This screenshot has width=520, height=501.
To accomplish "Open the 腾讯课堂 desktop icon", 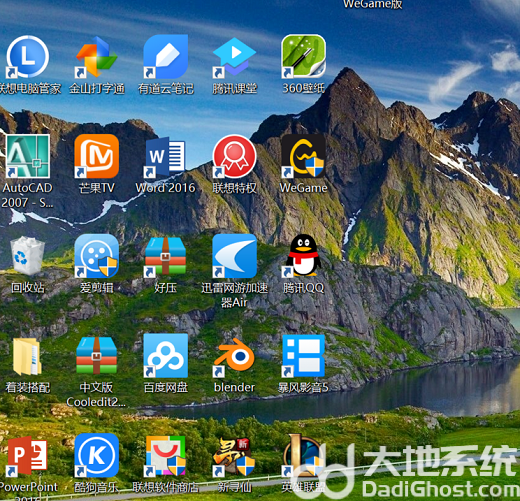I will (x=235, y=57).
